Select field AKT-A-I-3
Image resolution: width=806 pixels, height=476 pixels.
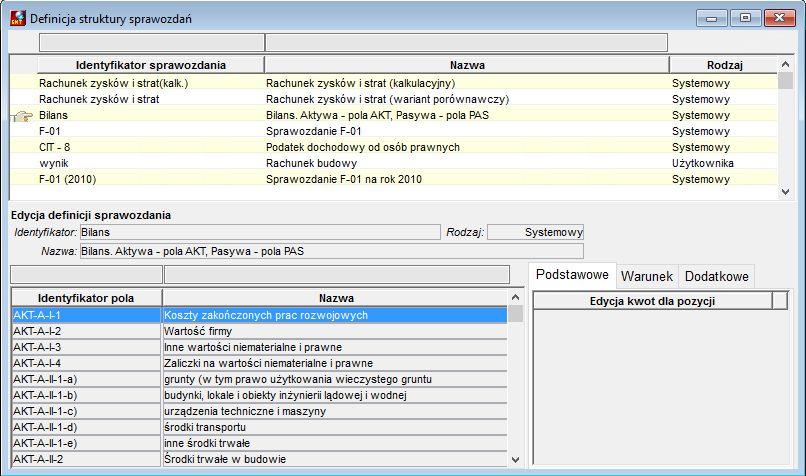pyautogui.click(x=86, y=347)
